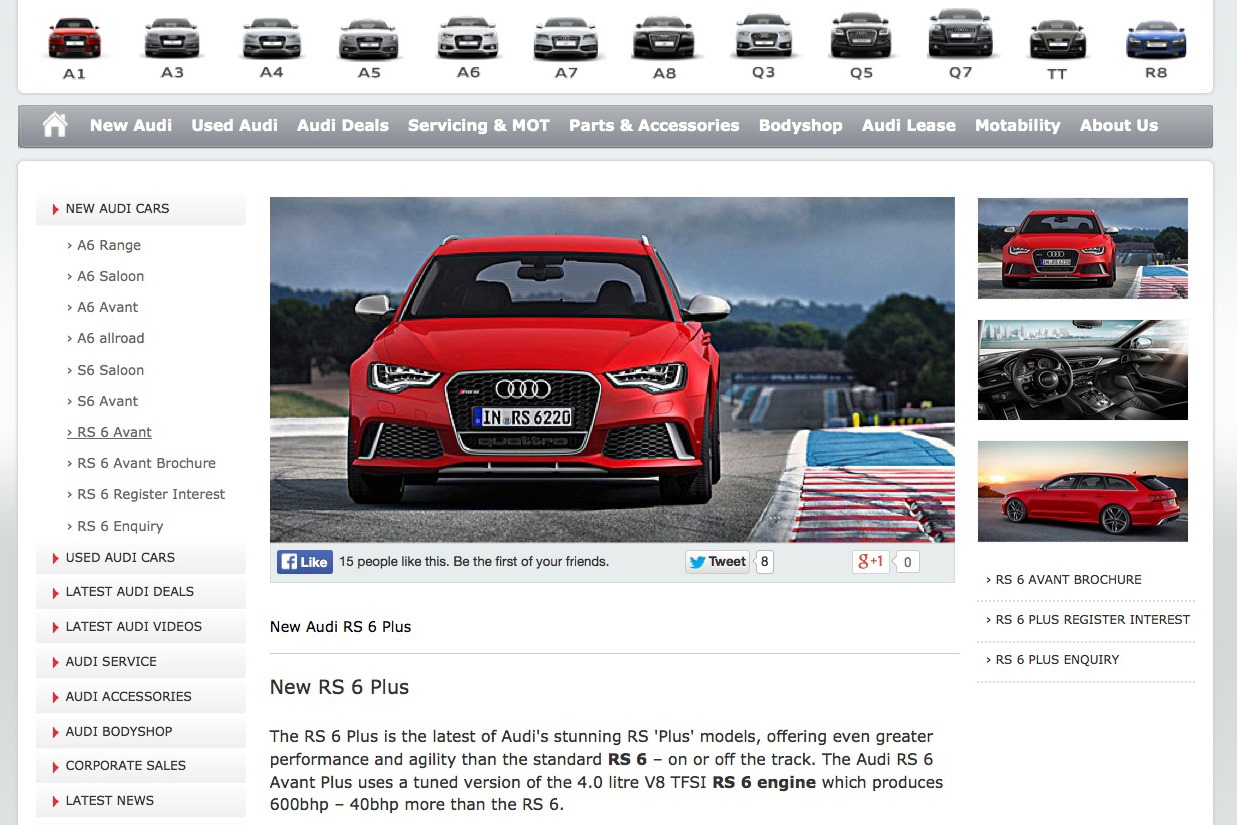View the RS 6 interior dashboard thumbnail
Screen dimensions: 1237x825
coord(1083,370)
